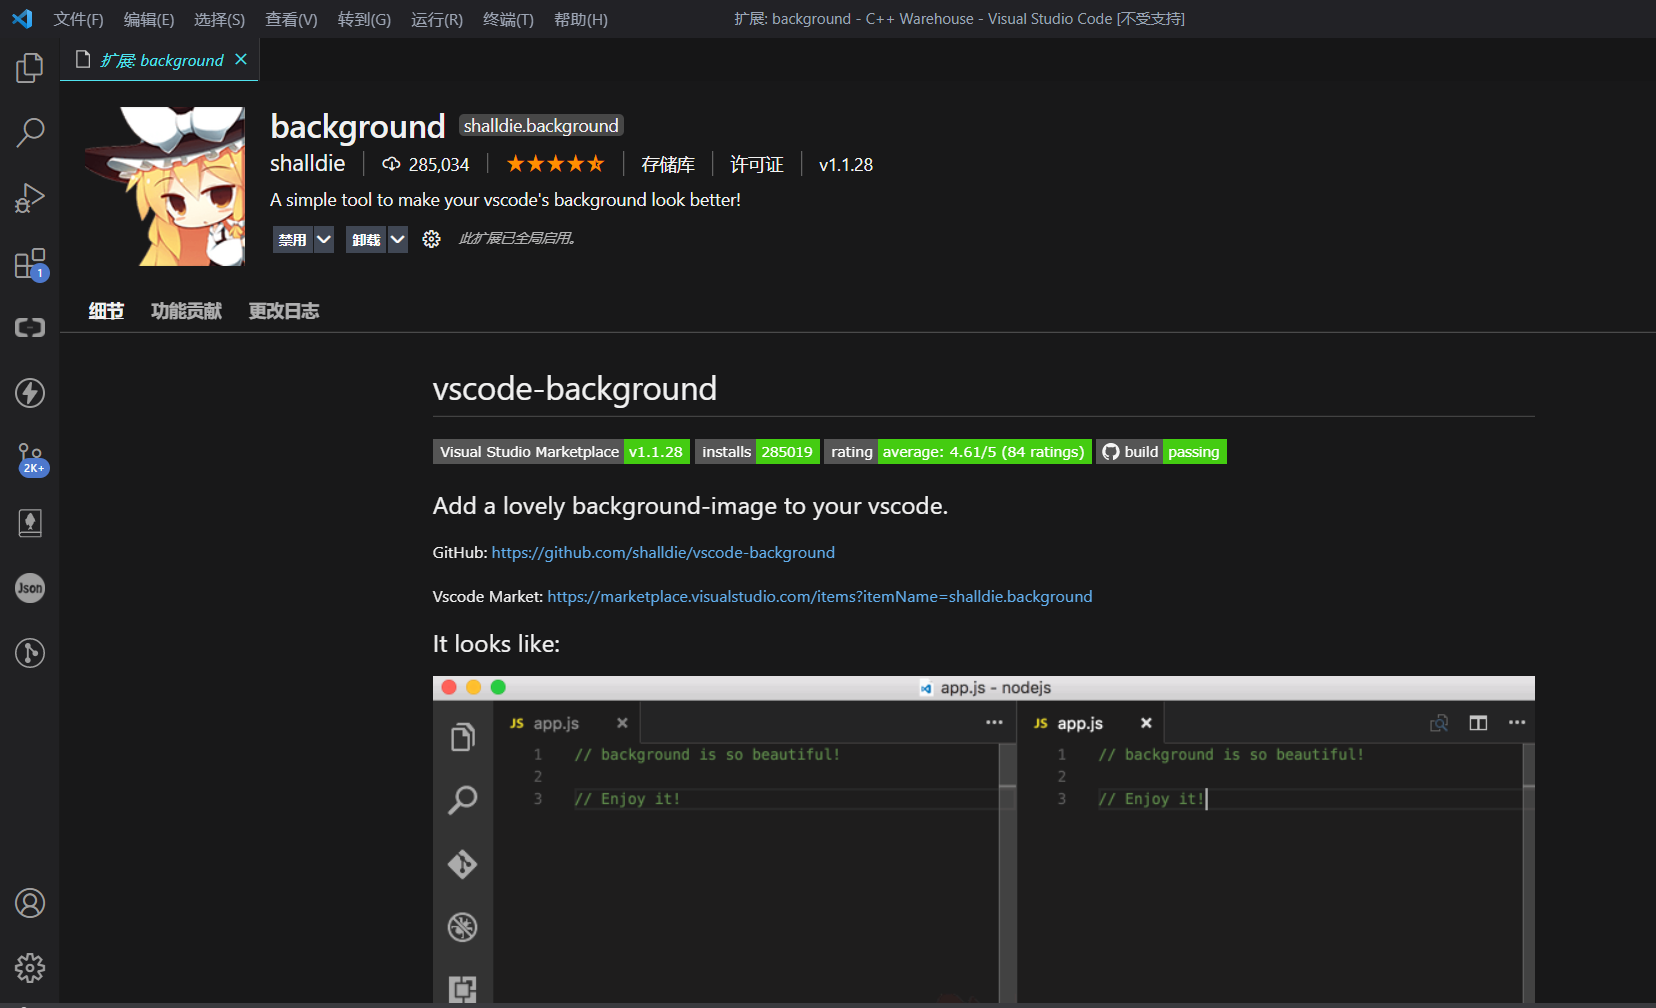Open the 查看(V) menu
The width and height of the screenshot is (1656, 1008).
291,19
